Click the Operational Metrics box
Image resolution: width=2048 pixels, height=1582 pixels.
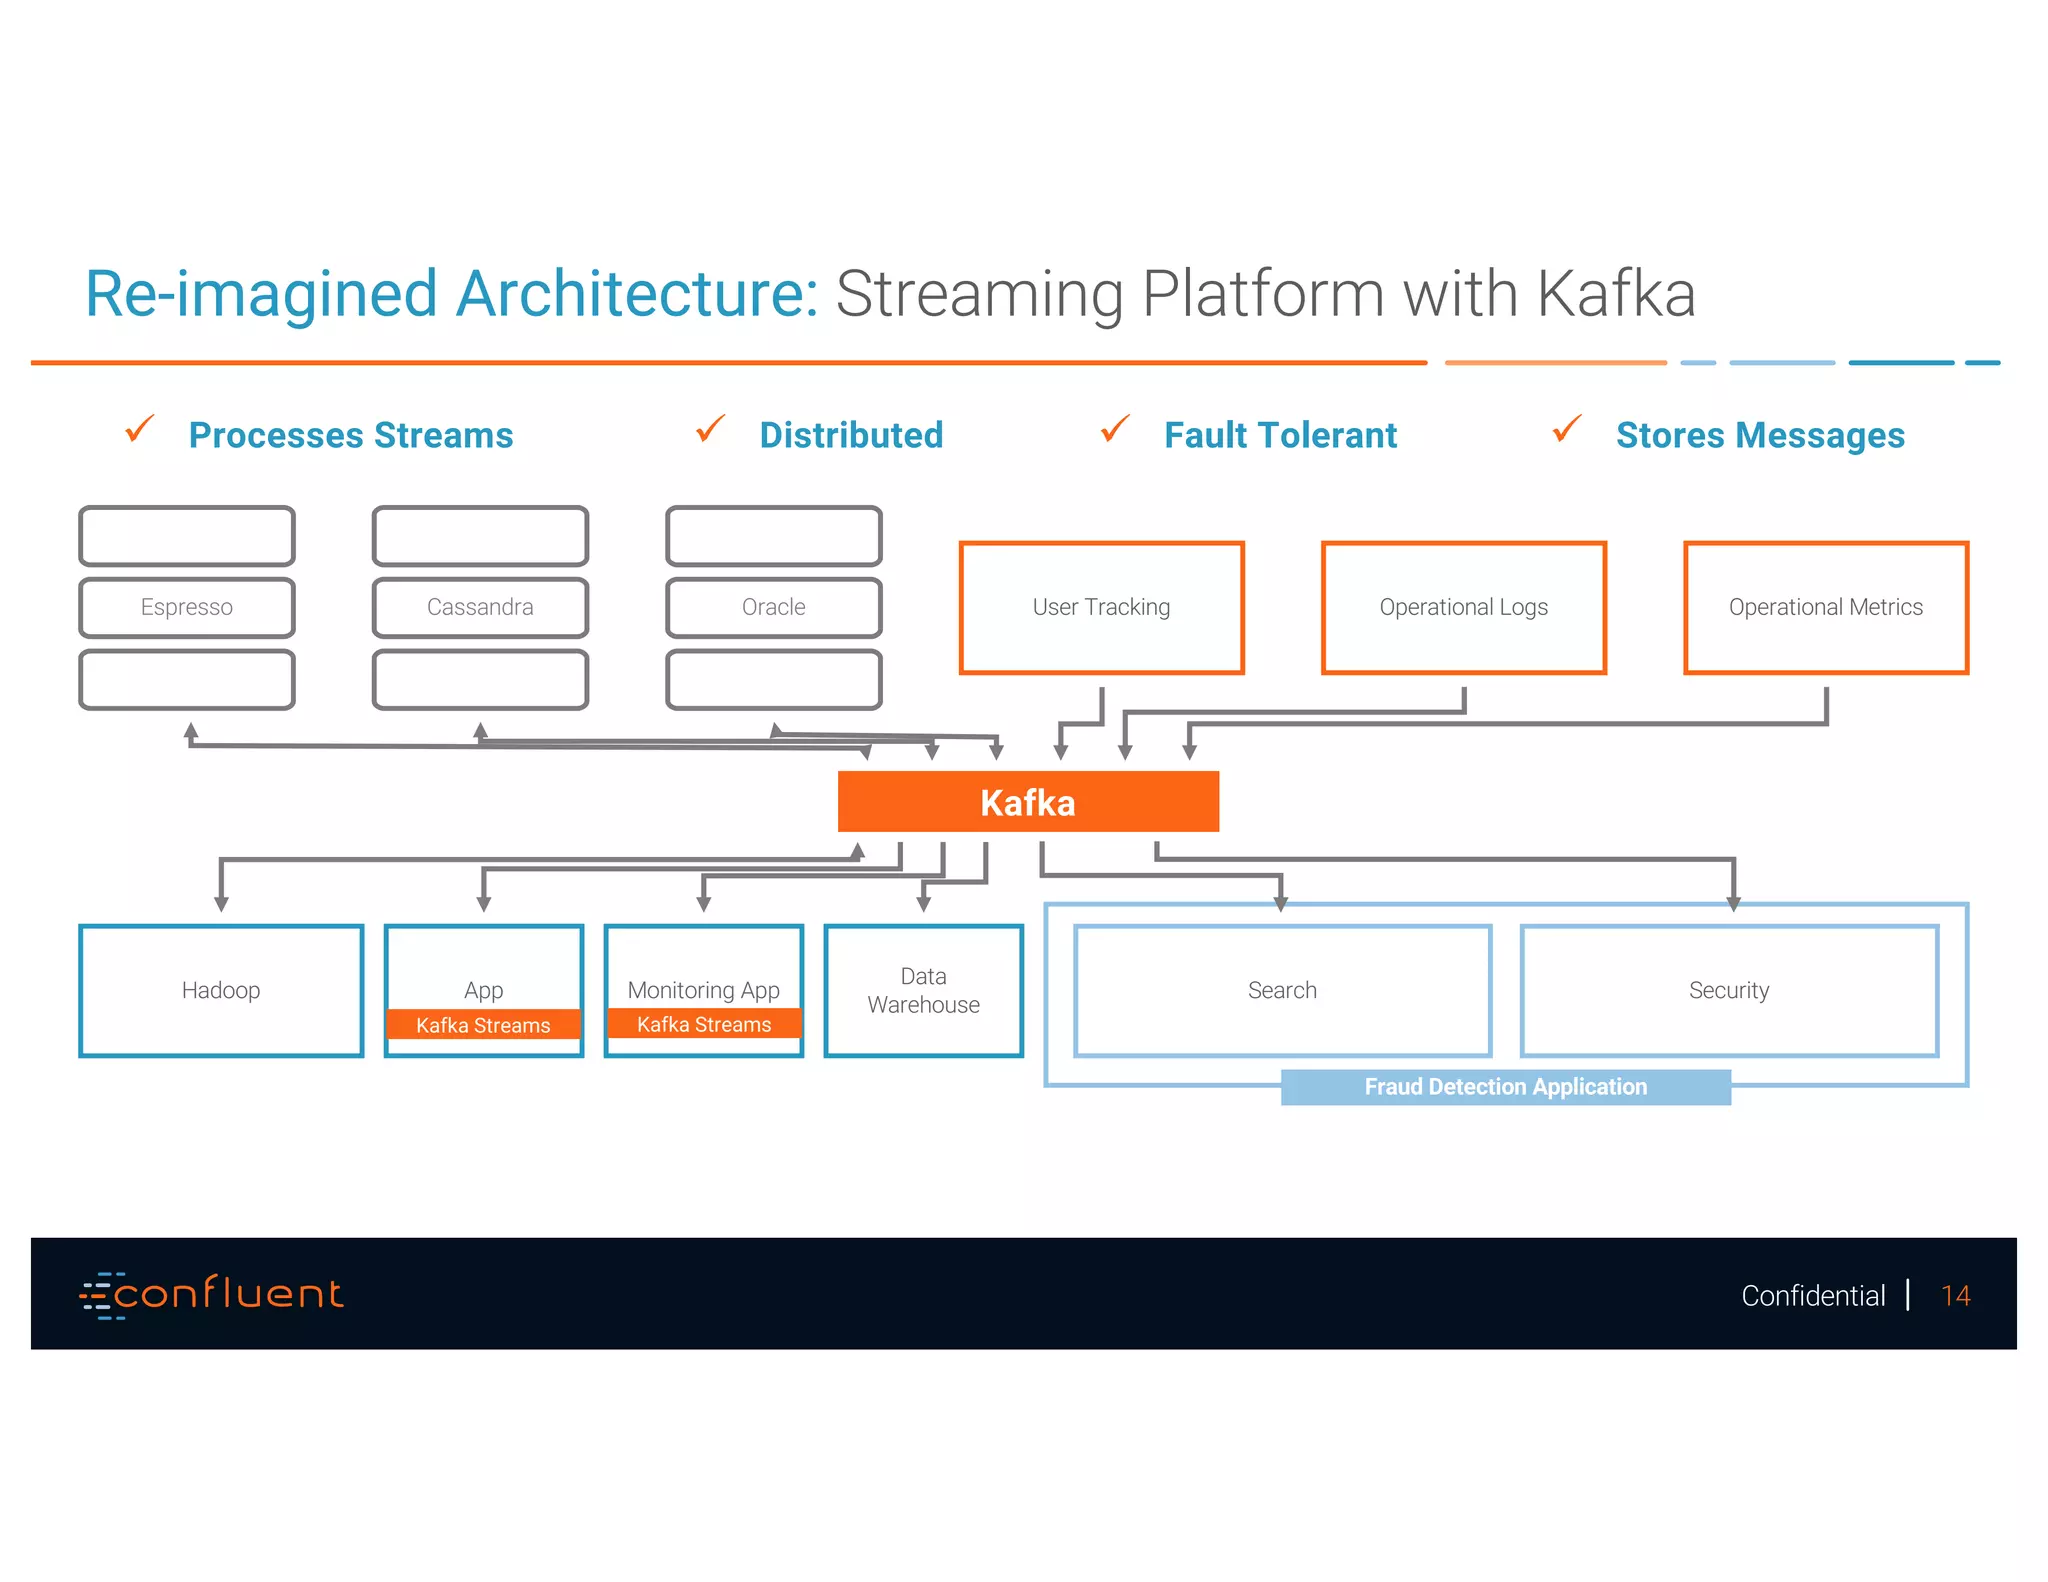[x=1825, y=607]
